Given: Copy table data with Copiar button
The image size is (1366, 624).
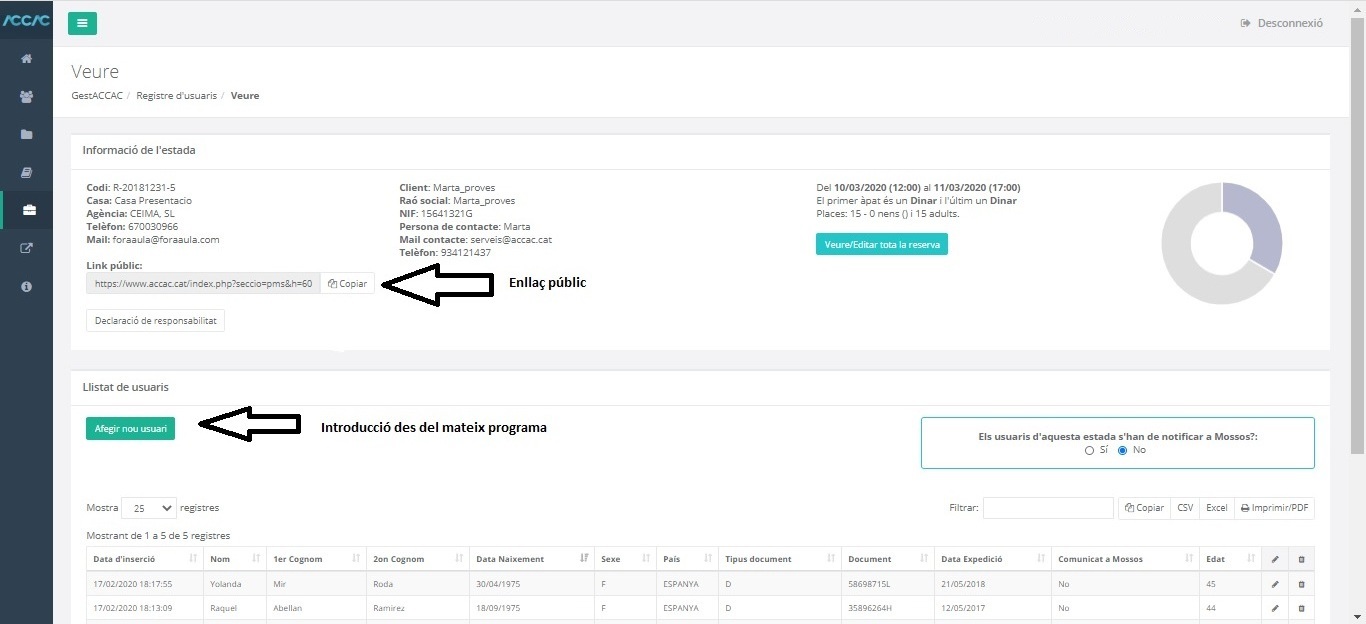Looking at the screenshot, I should click(x=1144, y=508).
